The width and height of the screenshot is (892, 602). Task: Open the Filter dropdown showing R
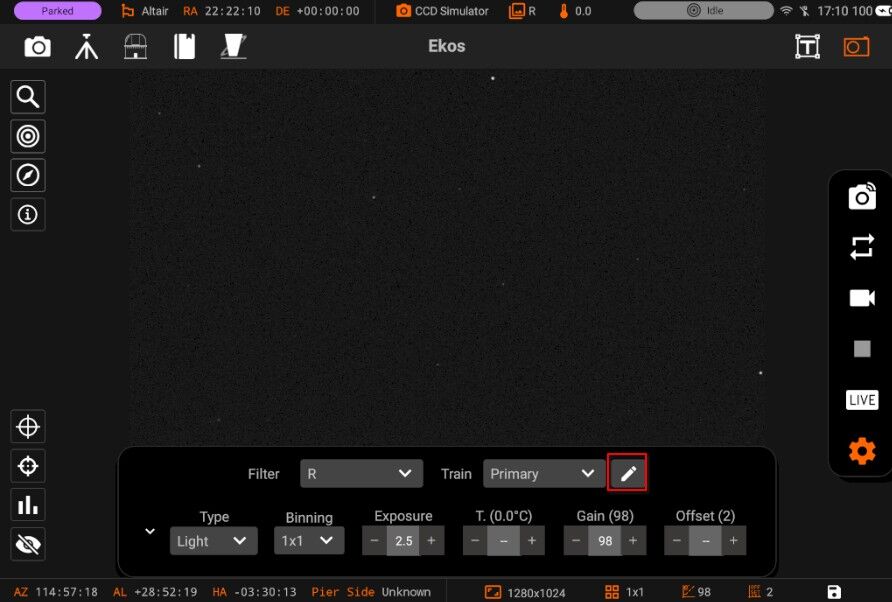(x=361, y=473)
